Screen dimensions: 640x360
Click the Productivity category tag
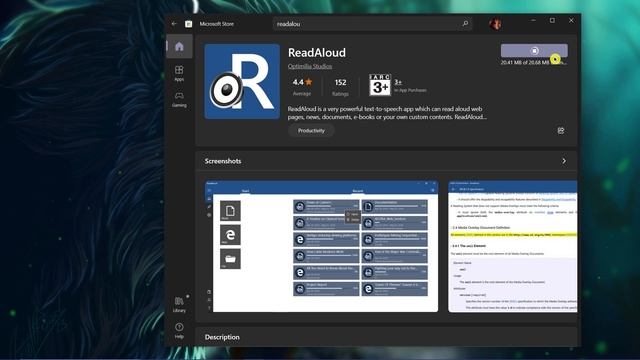tap(311, 131)
